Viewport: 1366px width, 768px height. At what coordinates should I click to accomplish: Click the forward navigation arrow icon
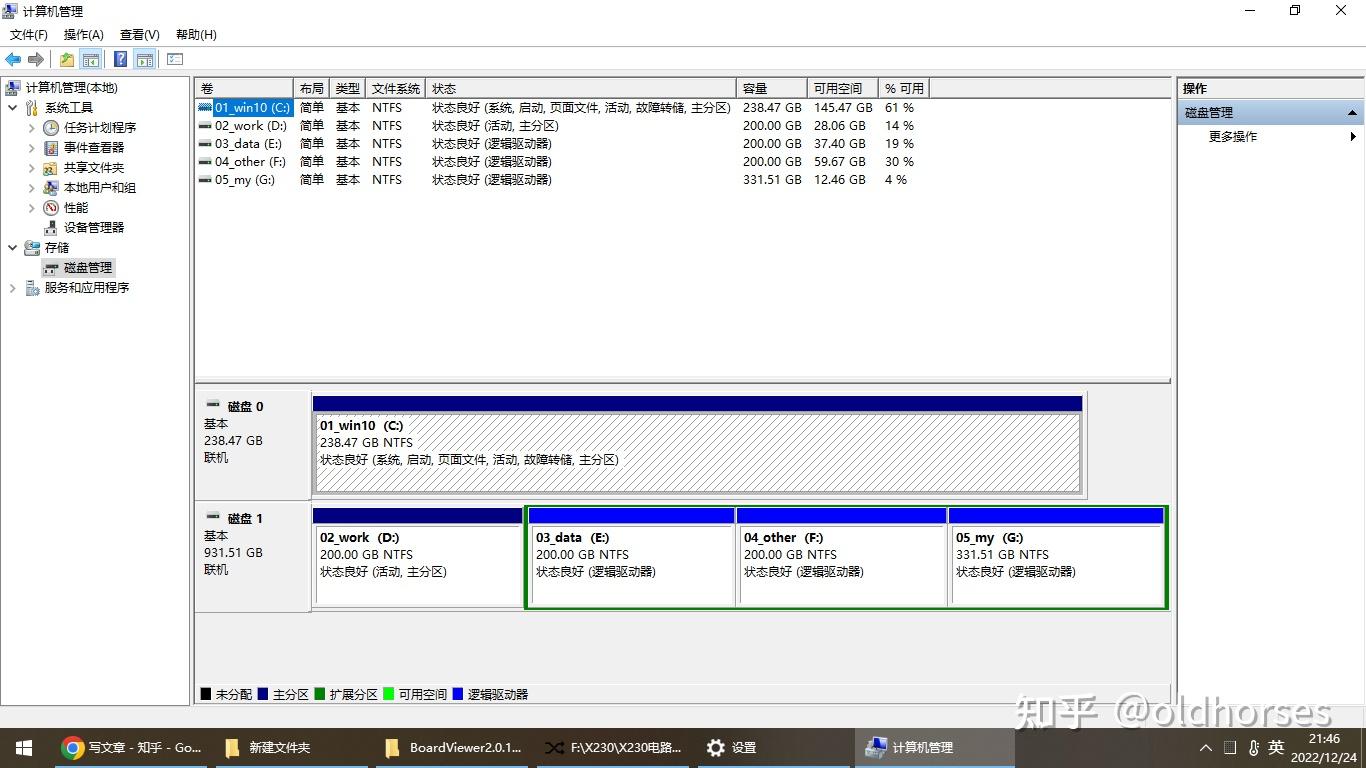point(37,59)
